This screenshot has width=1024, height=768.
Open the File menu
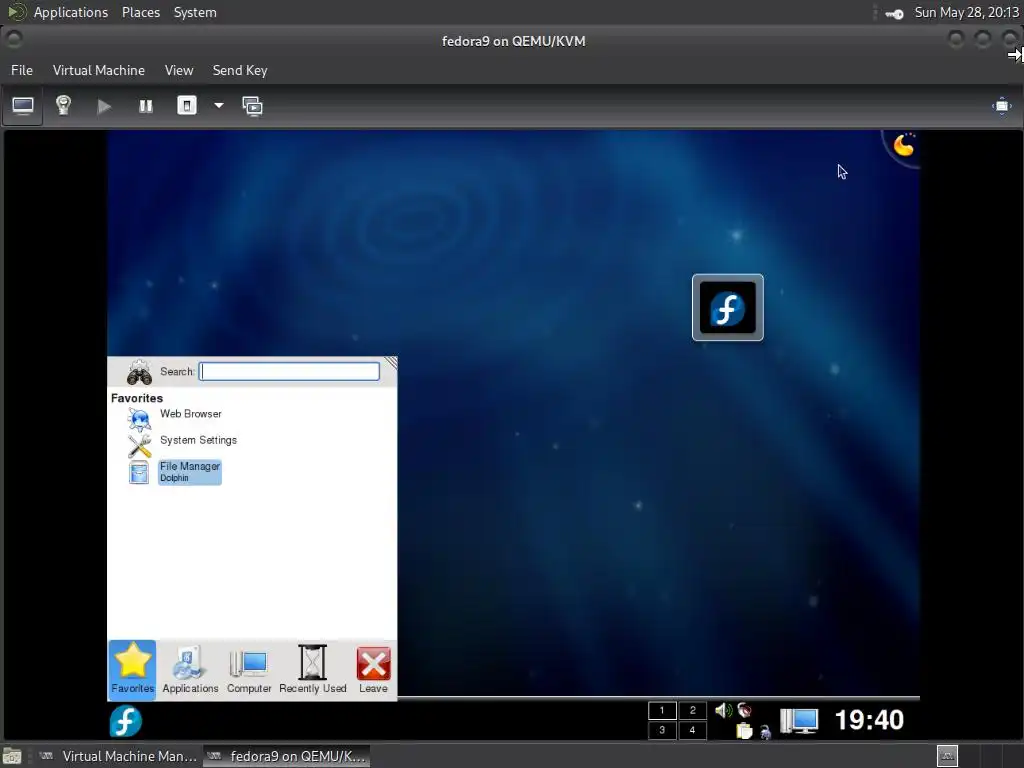pyautogui.click(x=22, y=70)
